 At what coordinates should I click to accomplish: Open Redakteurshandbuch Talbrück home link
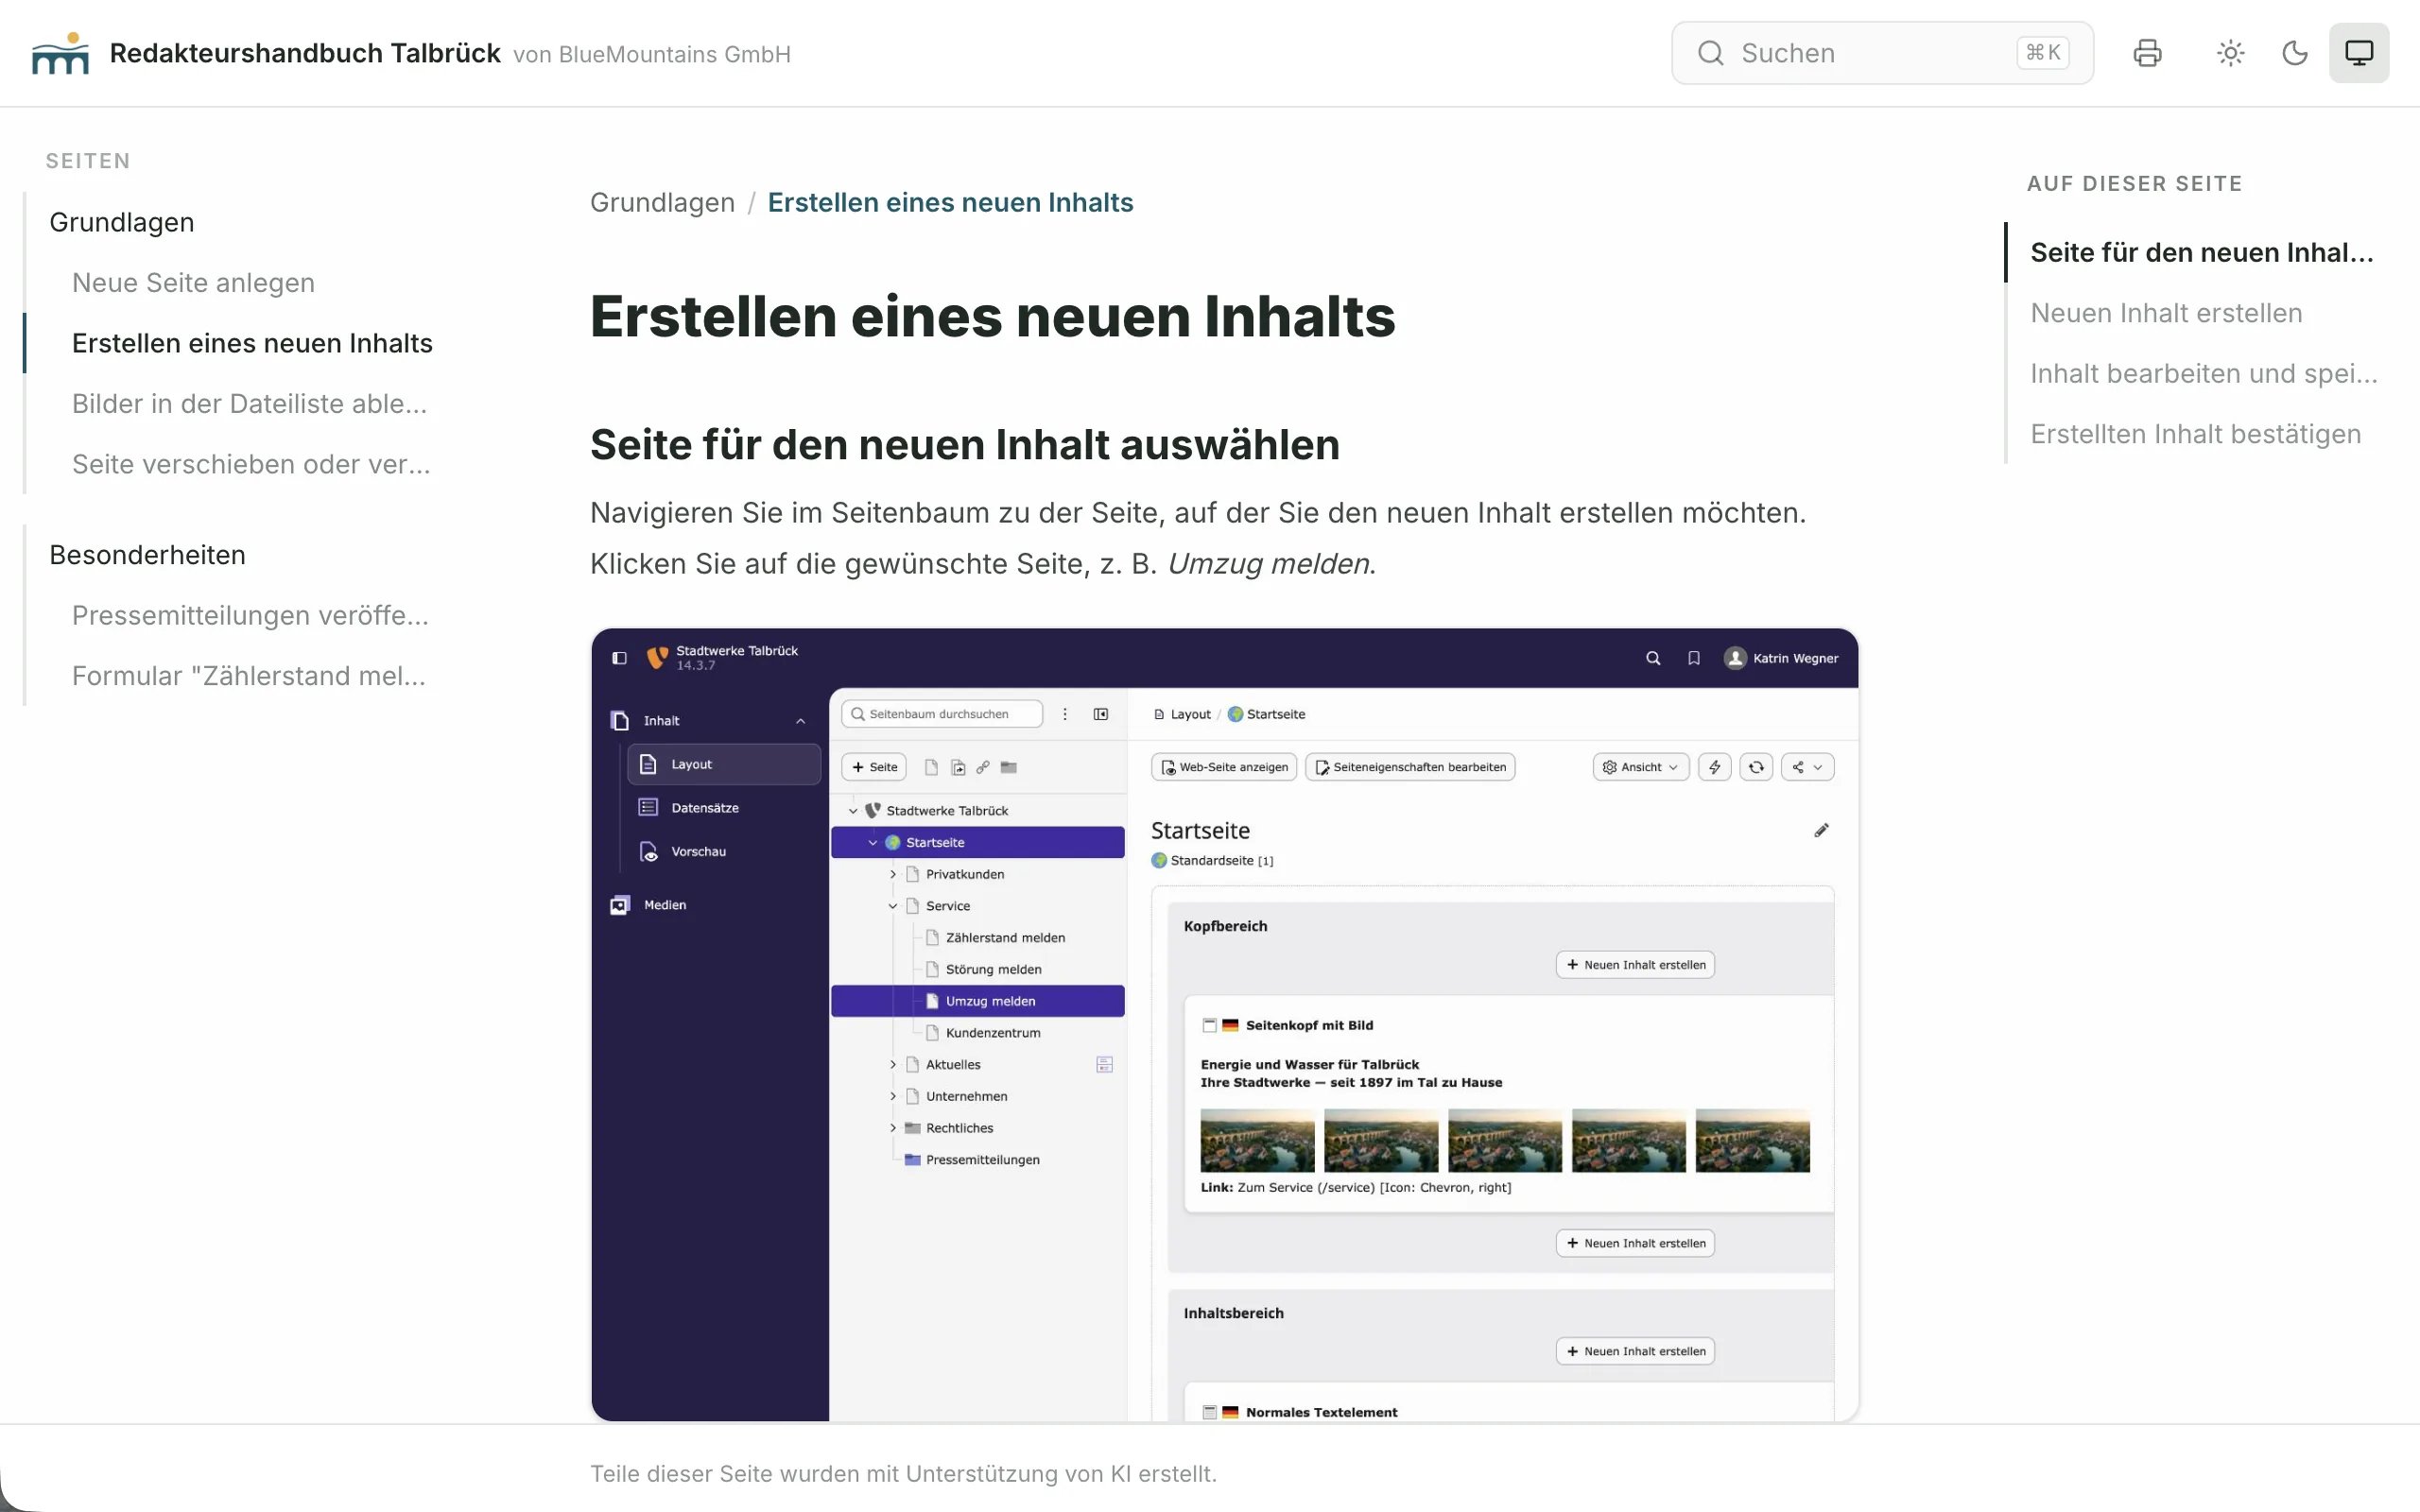point(304,53)
